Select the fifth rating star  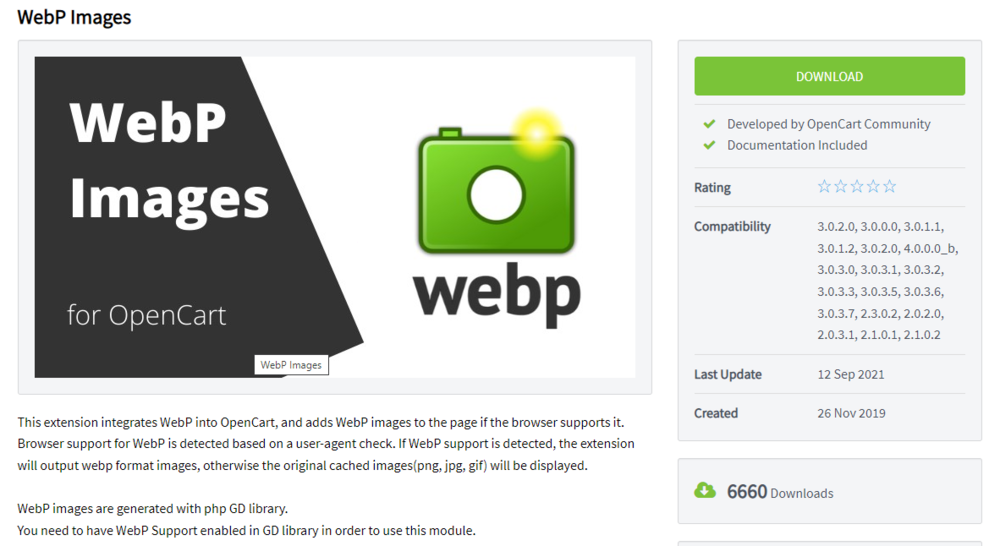point(890,186)
